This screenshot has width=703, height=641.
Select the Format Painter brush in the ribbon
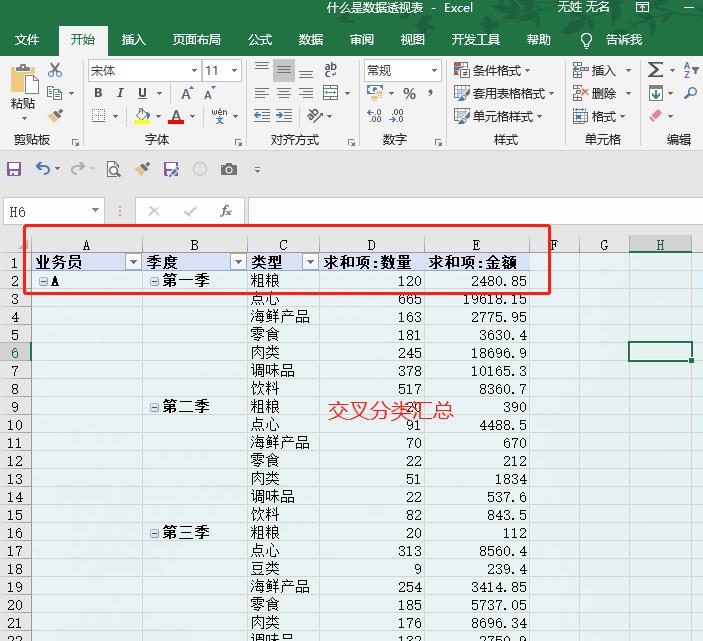coord(55,116)
